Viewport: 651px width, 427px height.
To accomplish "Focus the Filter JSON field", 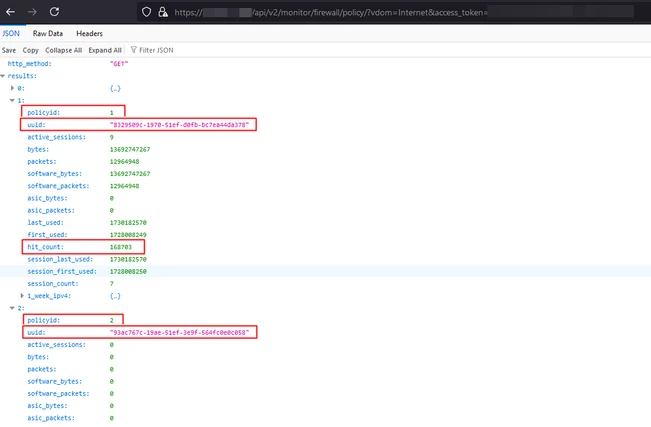I will click(x=156, y=50).
